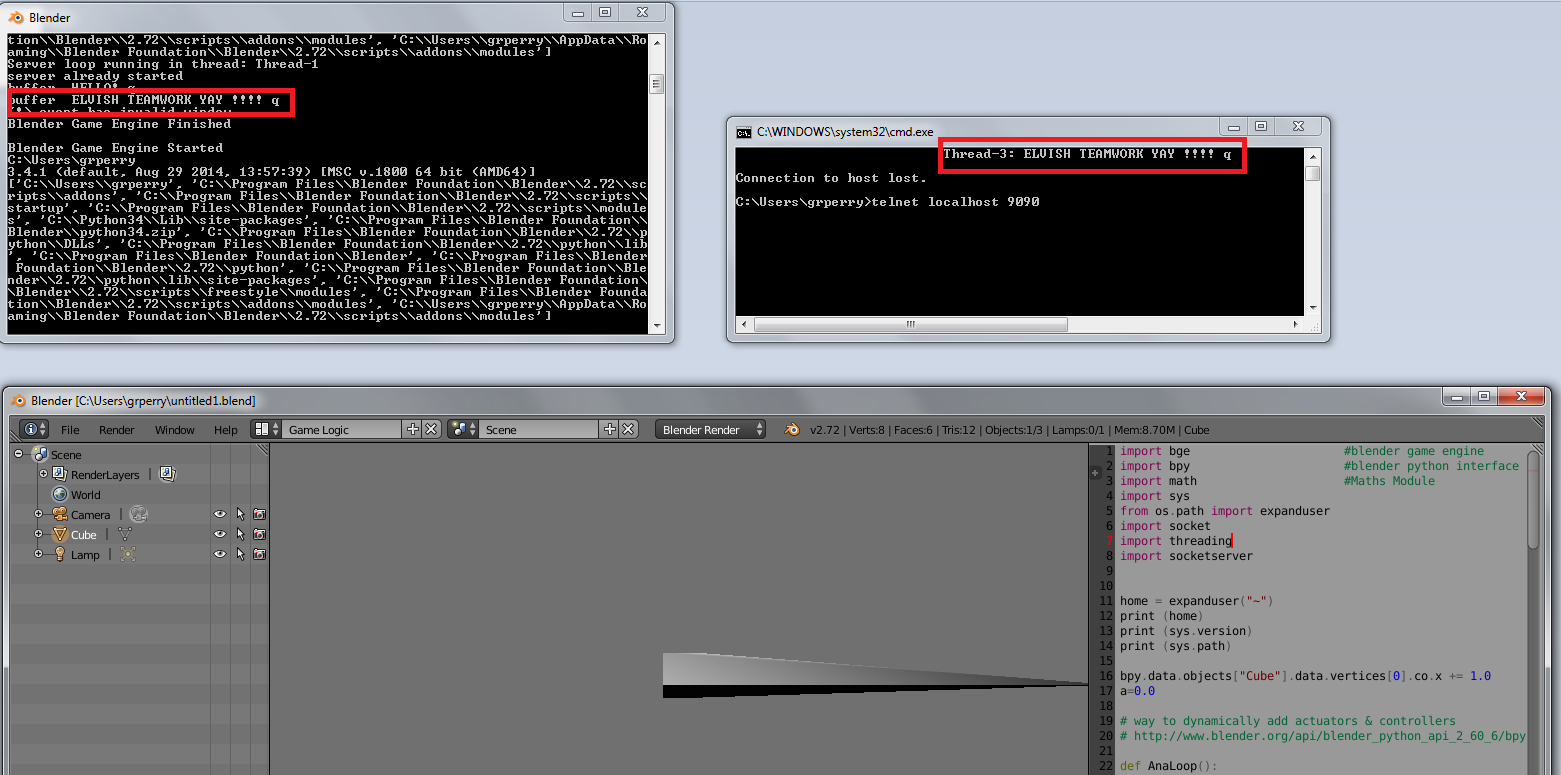
Task: Click the camera data icon beside Camera
Action: click(x=138, y=514)
